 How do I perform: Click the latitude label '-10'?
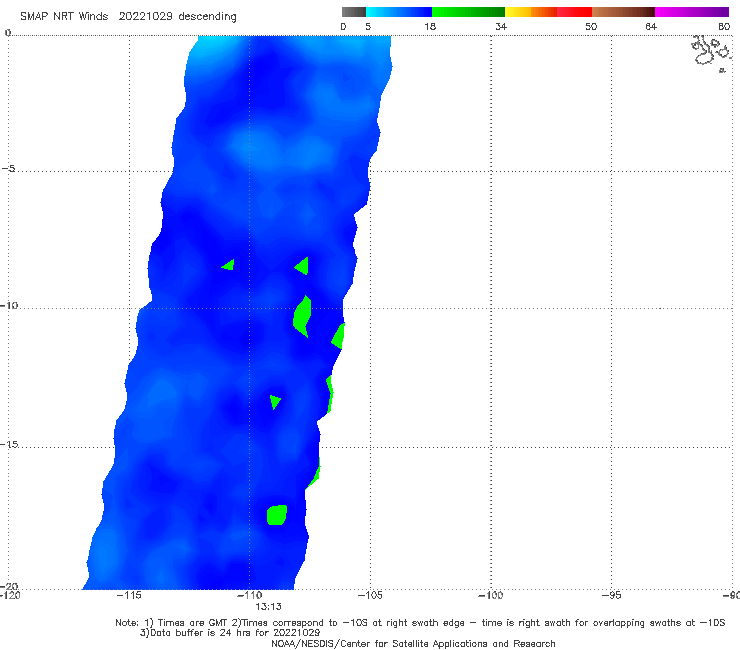pyautogui.click(x=9, y=305)
